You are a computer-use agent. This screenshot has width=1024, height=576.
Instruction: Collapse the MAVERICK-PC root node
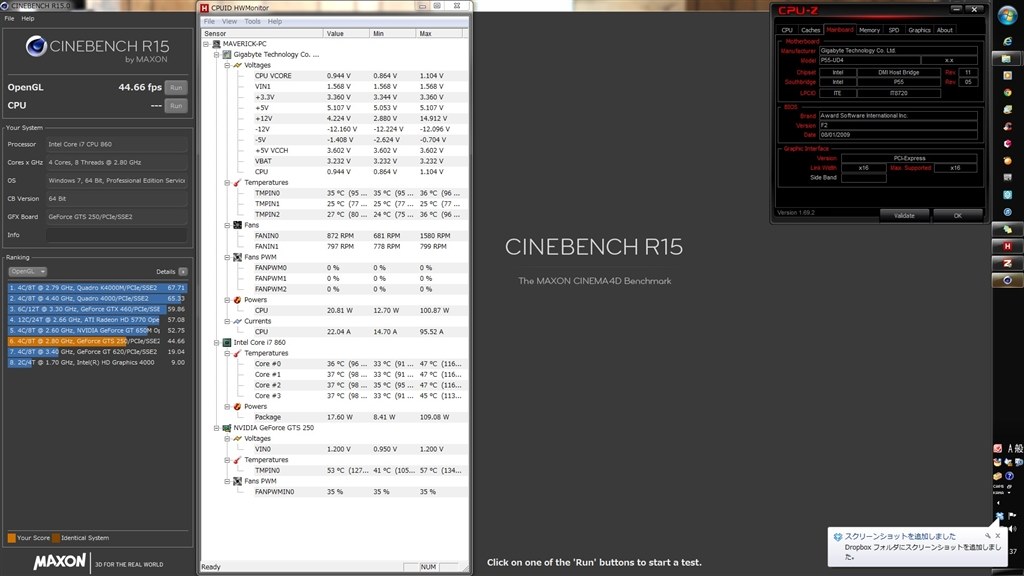(206, 44)
